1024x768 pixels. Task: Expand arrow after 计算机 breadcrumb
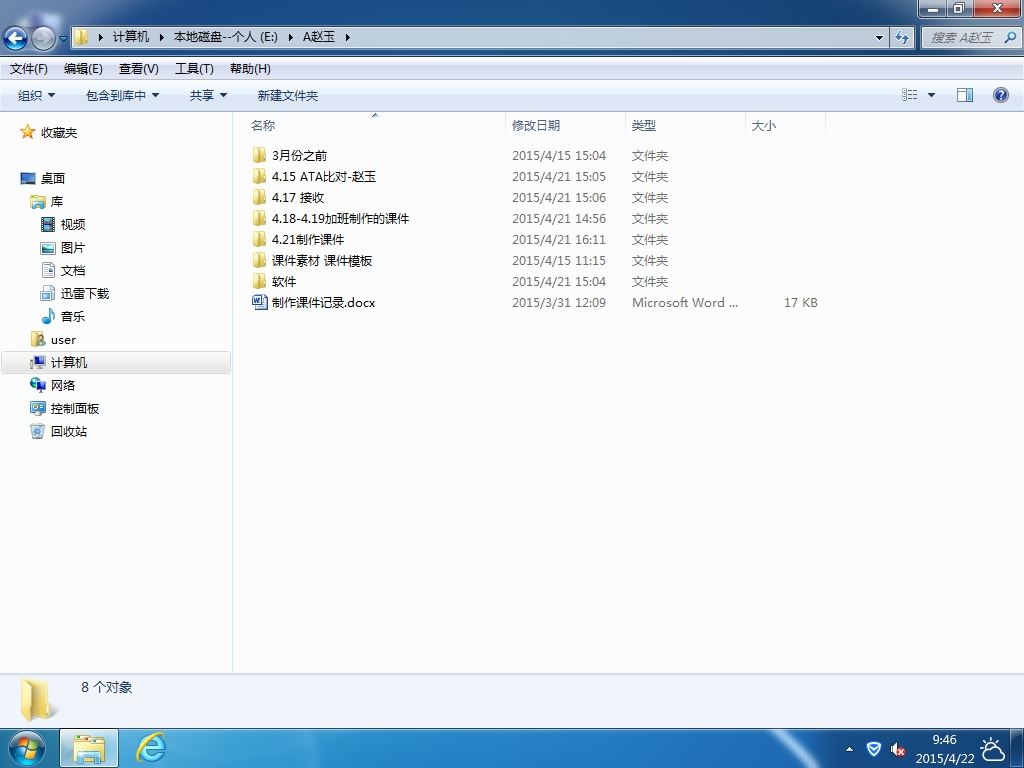pos(161,37)
